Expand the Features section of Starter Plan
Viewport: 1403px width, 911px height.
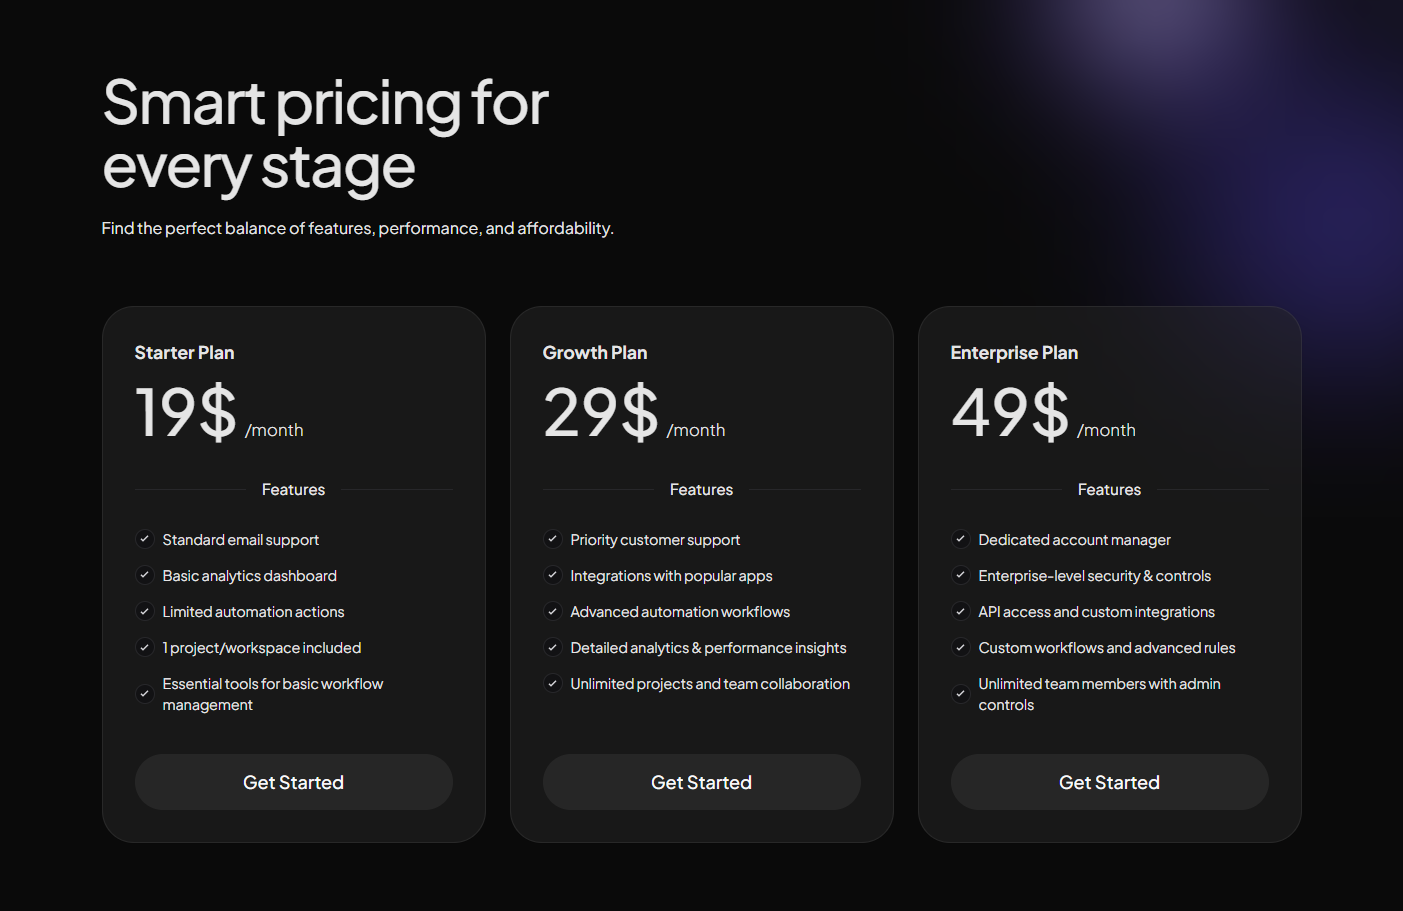(293, 489)
